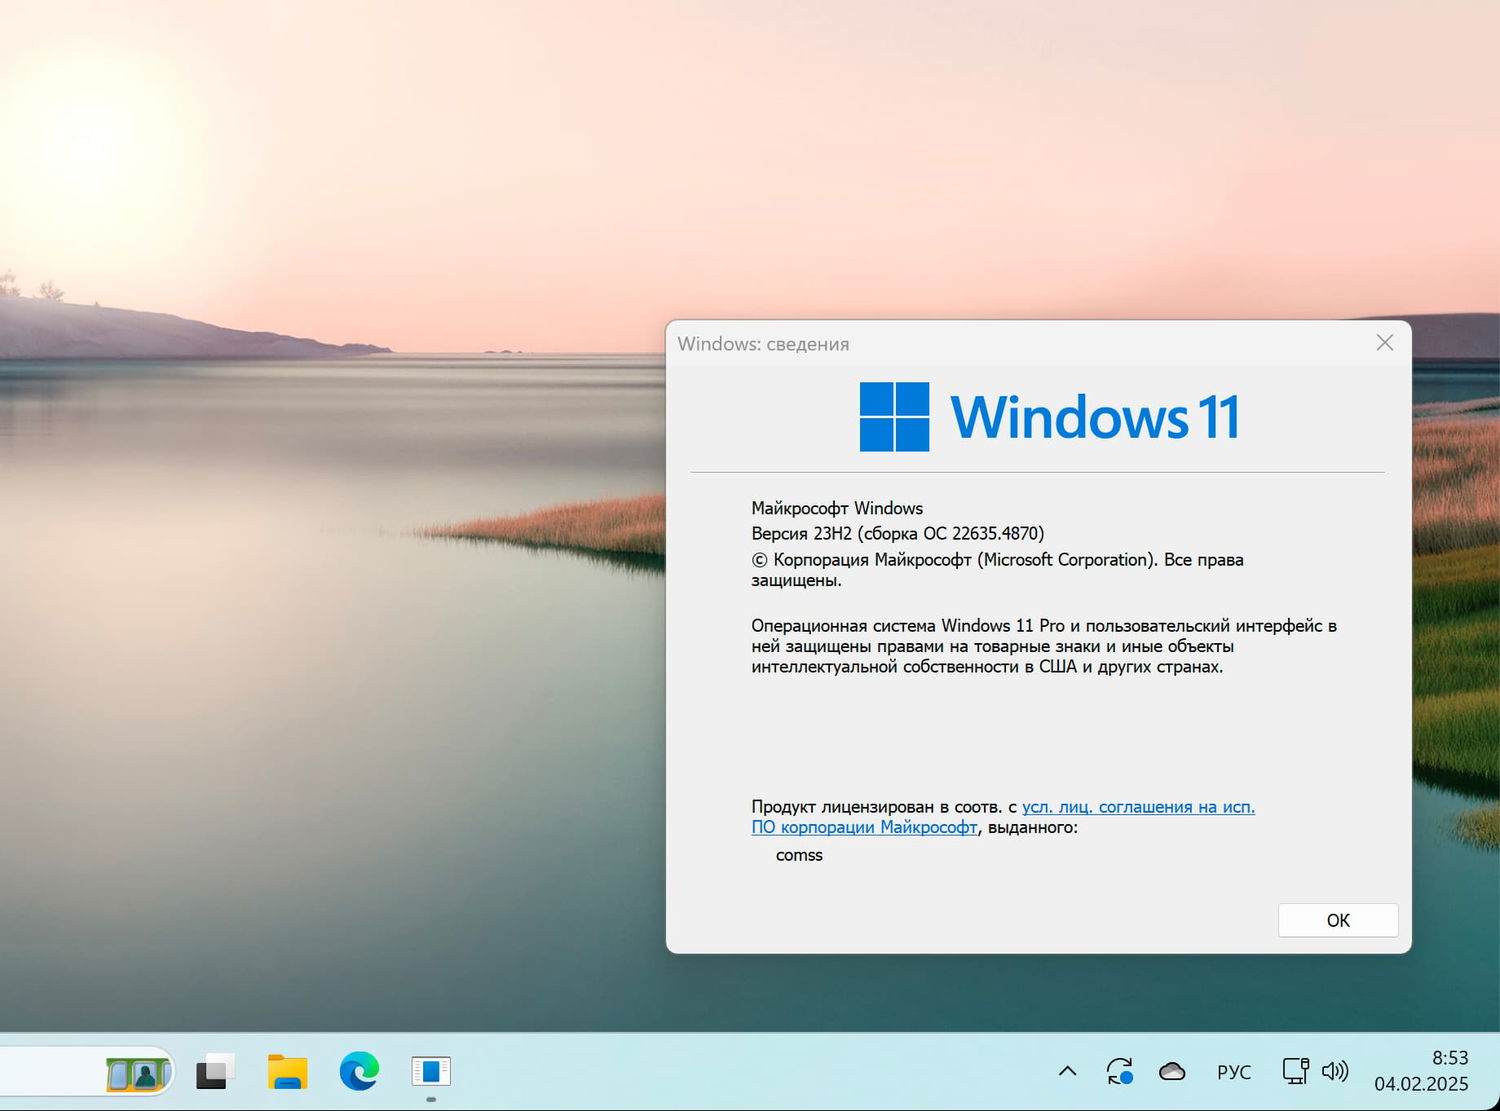Open the OneDrive cloud tray icon
The height and width of the screenshot is (1111, 1500).
[1172, 1072]
